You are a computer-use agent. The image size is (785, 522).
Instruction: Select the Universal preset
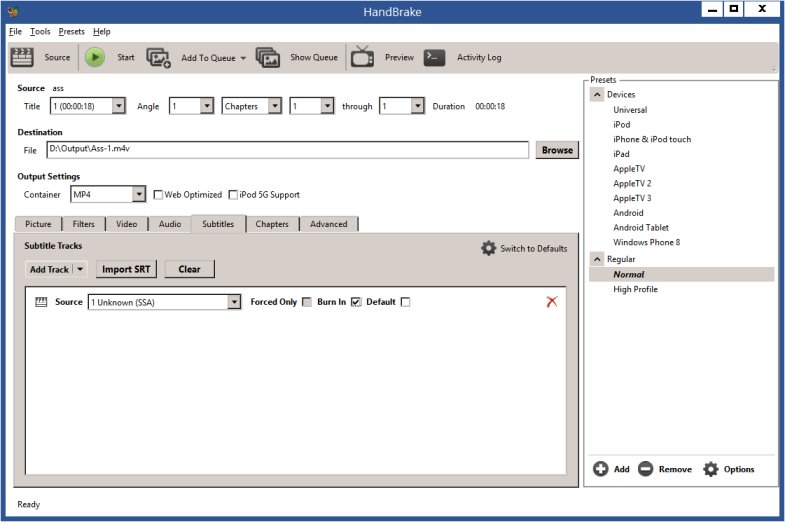click(630, 110)
